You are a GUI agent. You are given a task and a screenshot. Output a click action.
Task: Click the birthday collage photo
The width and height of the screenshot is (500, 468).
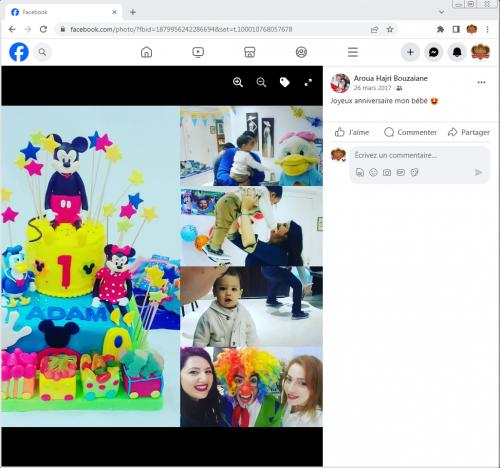pos(162,266)
